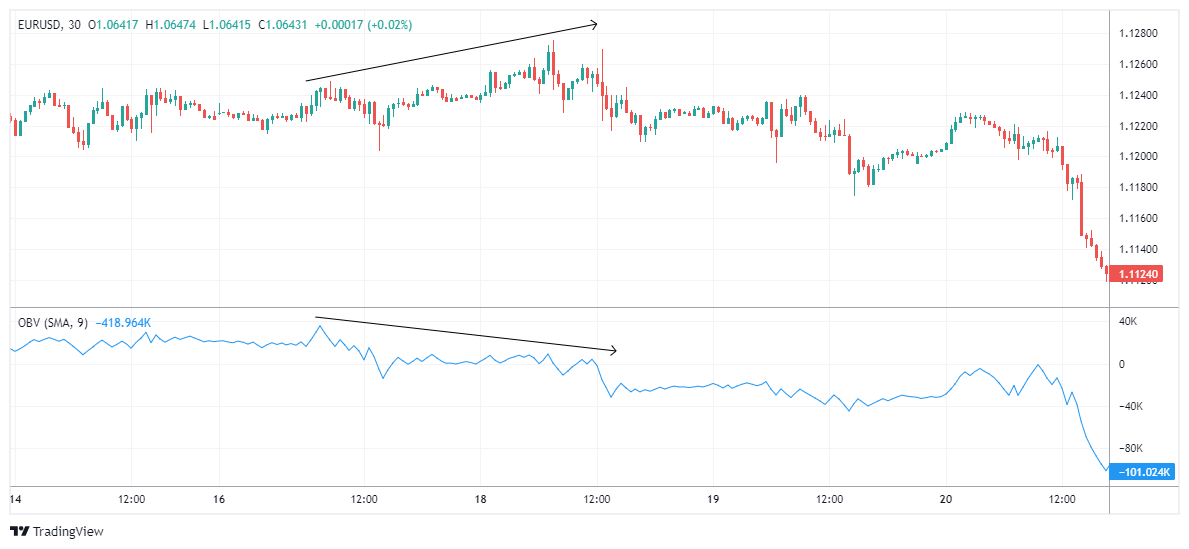This screenshot has height=549, width=1189.
Task: Click the date label 16 on the time axis
Action: pyautogui.click(x=219, y=500)
